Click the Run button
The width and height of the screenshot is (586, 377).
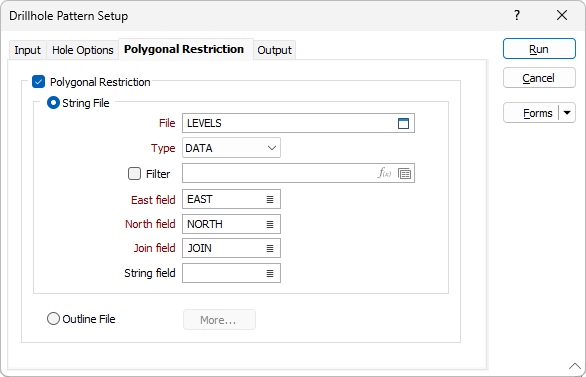539,49
